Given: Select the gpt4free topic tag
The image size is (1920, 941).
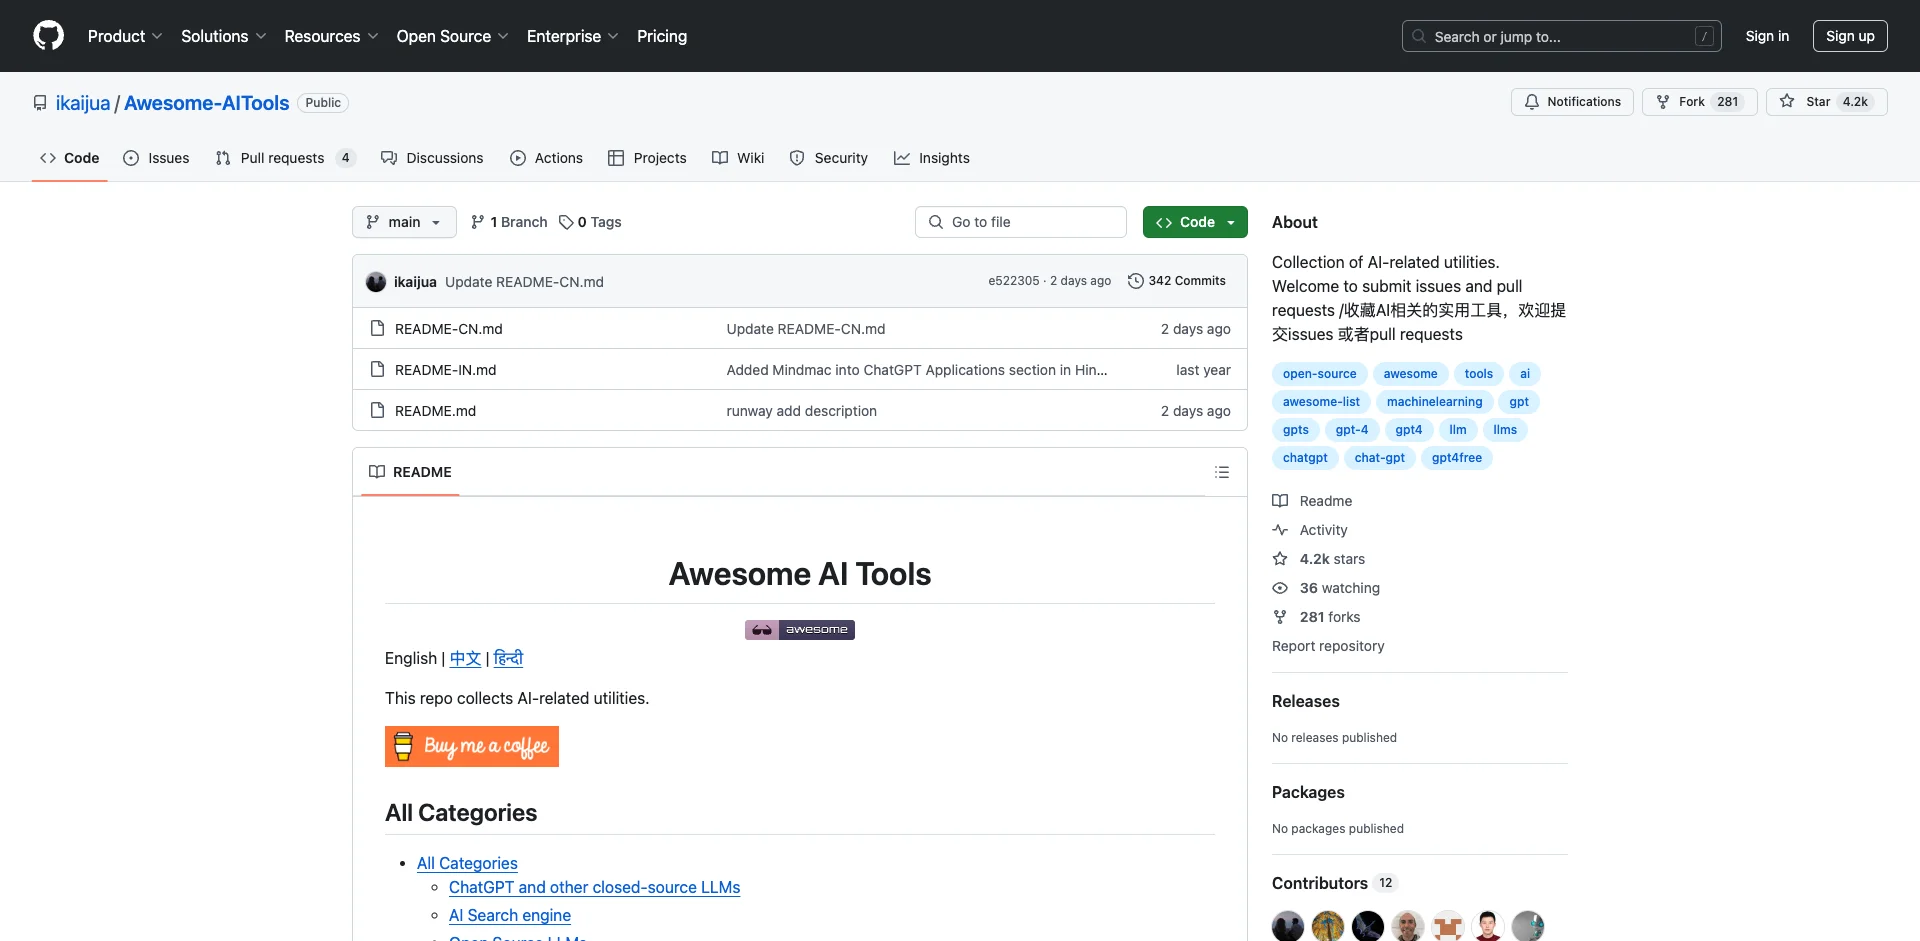Looking at the screenshot, I should coord(1456,458).
